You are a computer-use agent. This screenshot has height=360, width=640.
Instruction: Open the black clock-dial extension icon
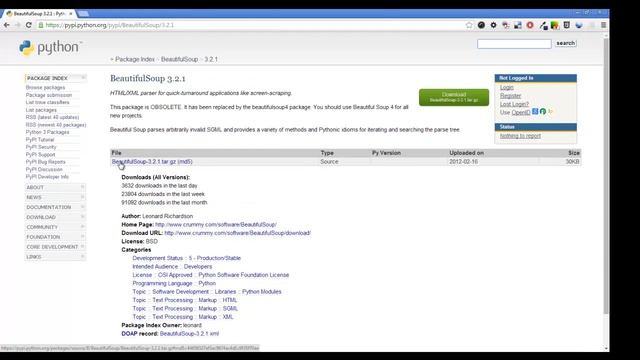pyautogui.click(x=481, y=25)
